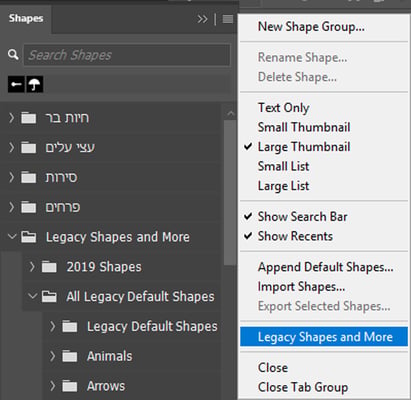Select the Arrows tree row label

click(x=106, y=386)
